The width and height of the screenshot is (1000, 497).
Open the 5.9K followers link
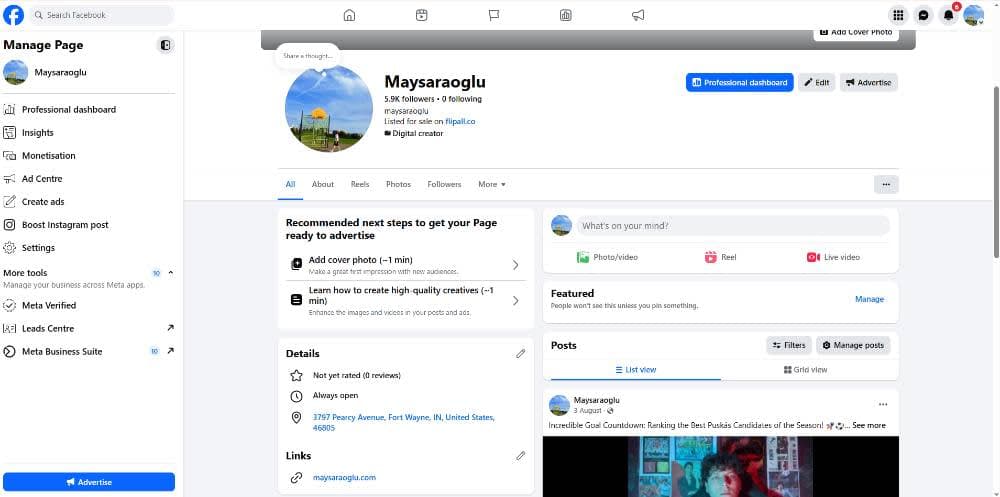pos(409,99)
